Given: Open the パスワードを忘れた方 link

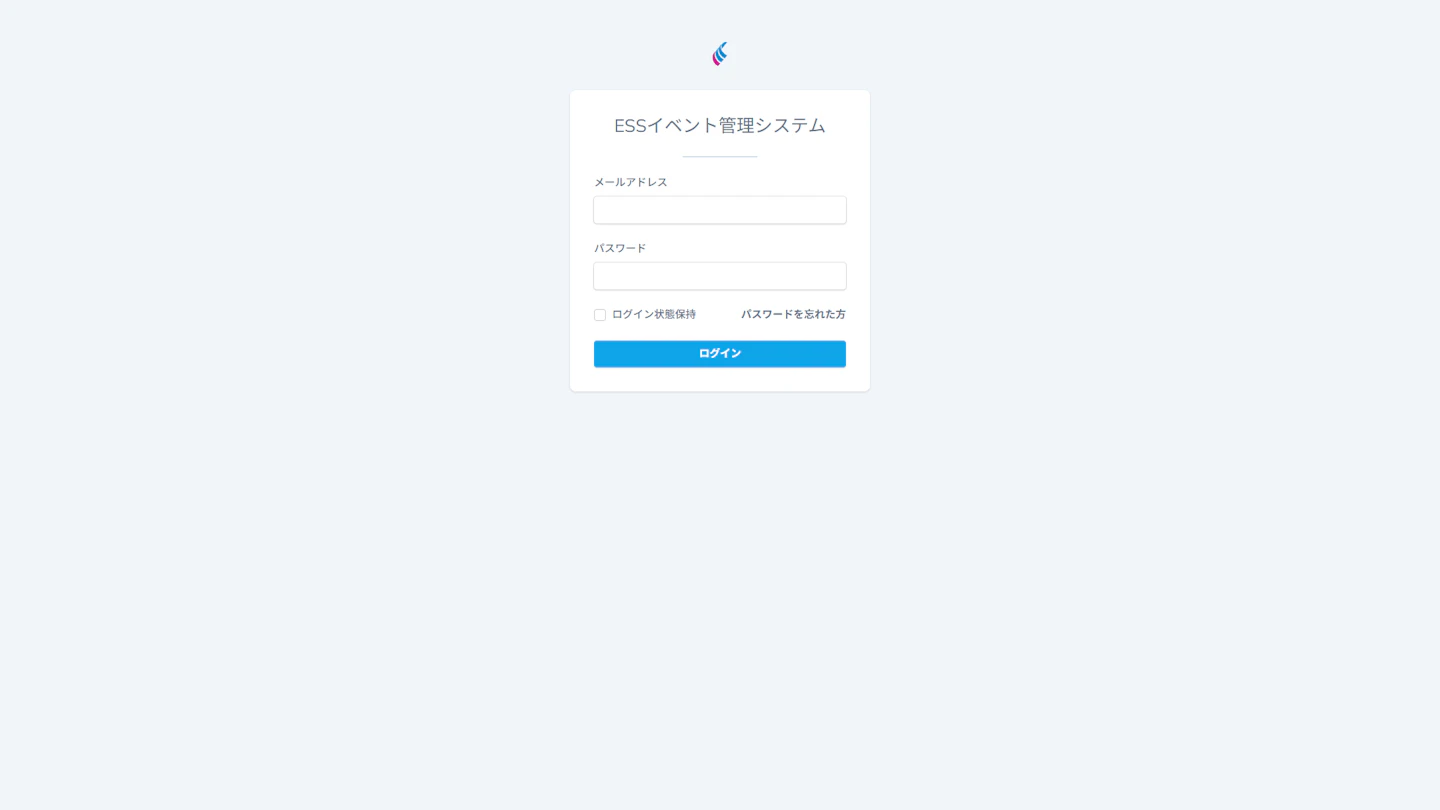Looking at the screenshot, I should coord(793,314).
